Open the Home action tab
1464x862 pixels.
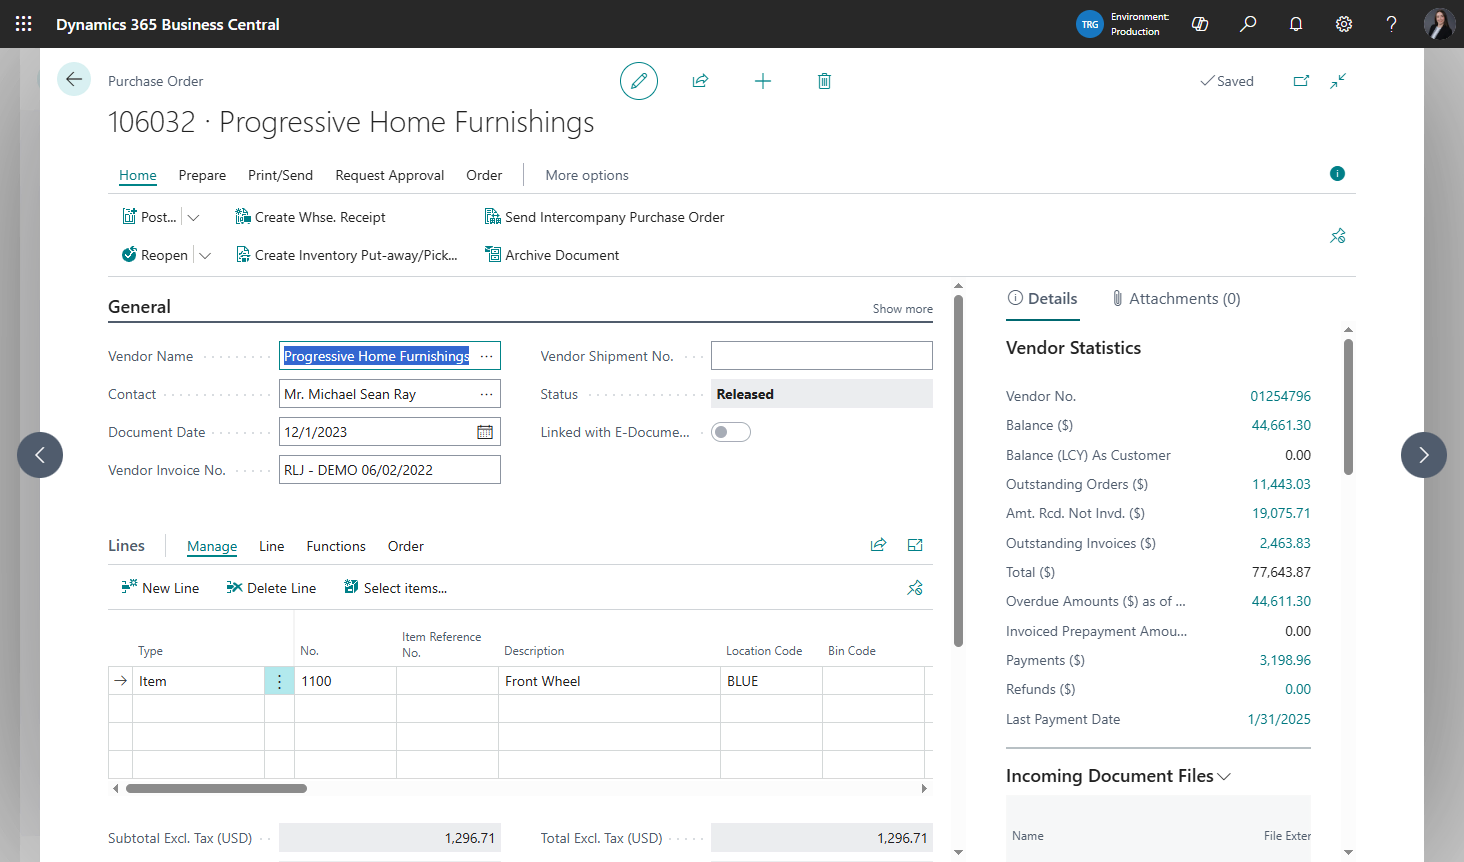click(x=138, y=175)
